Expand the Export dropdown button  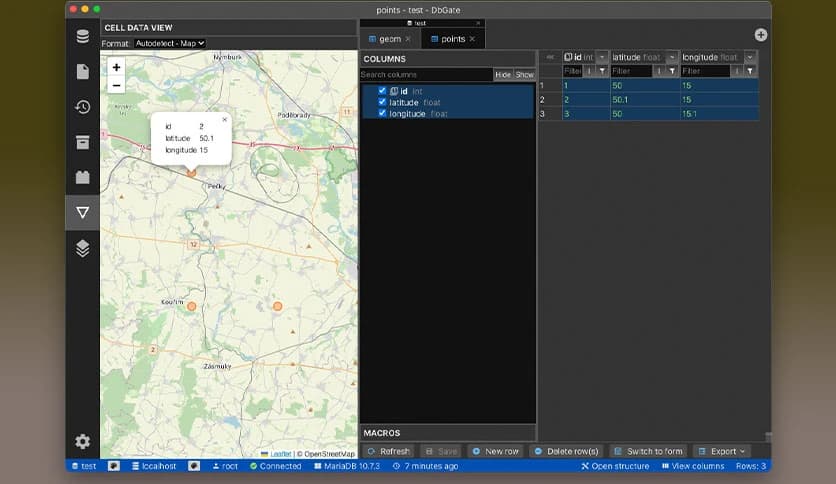[x=721, y=451]
